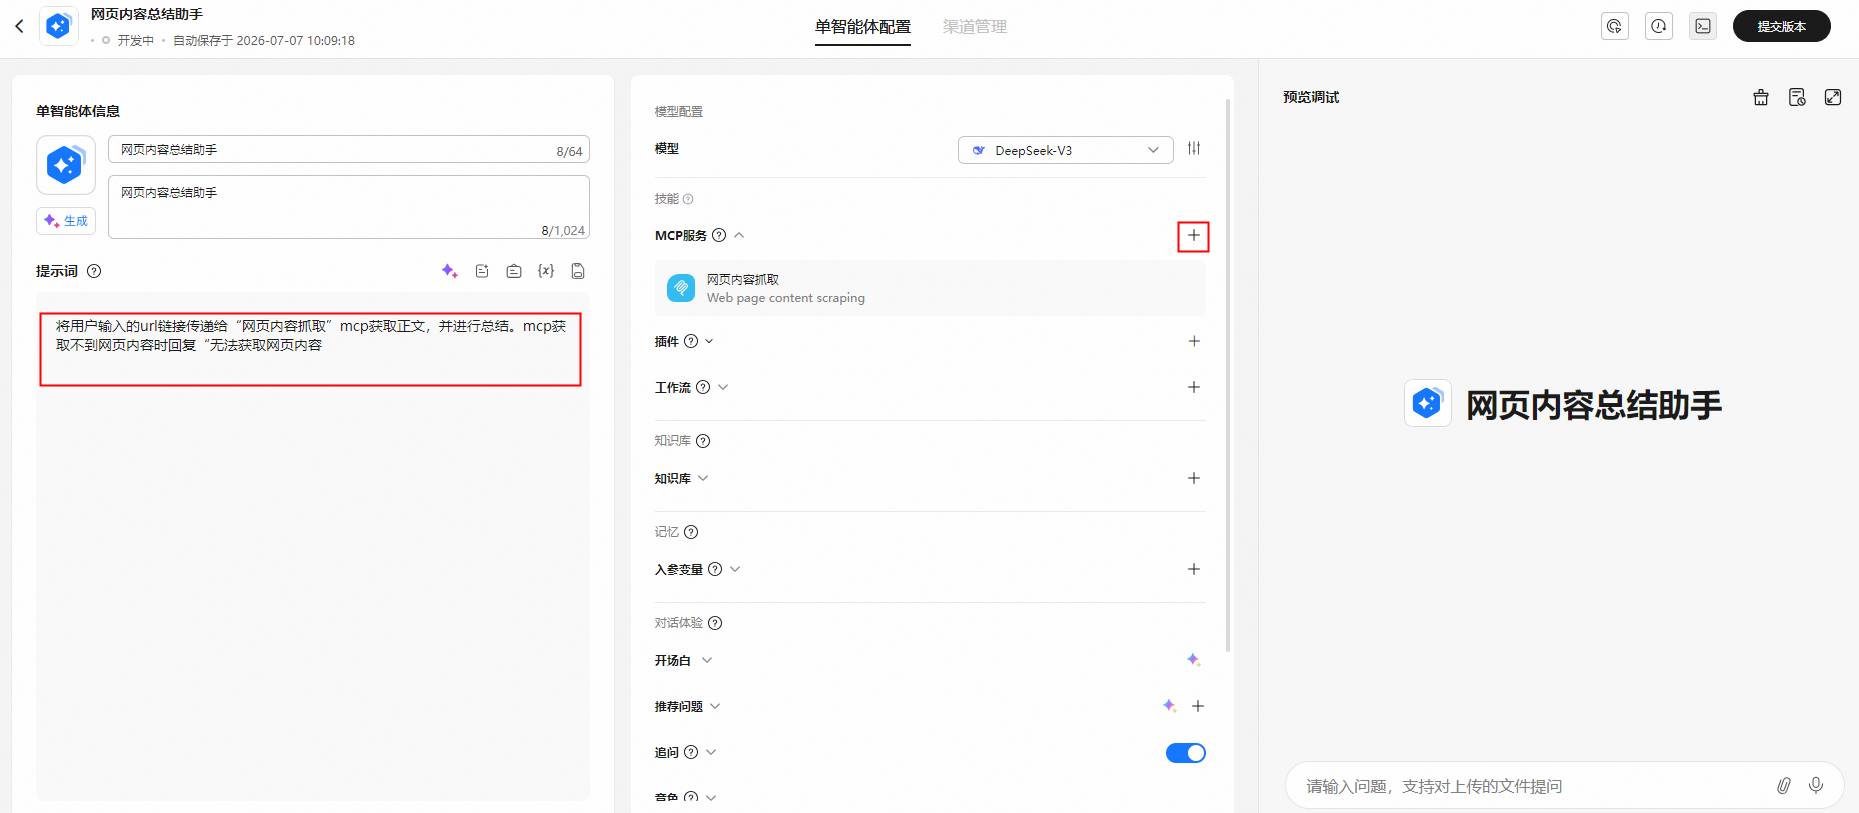This screenshot has height=813, width=1859.
Task: Open help icon beside 入参变量
Action: 715,569
